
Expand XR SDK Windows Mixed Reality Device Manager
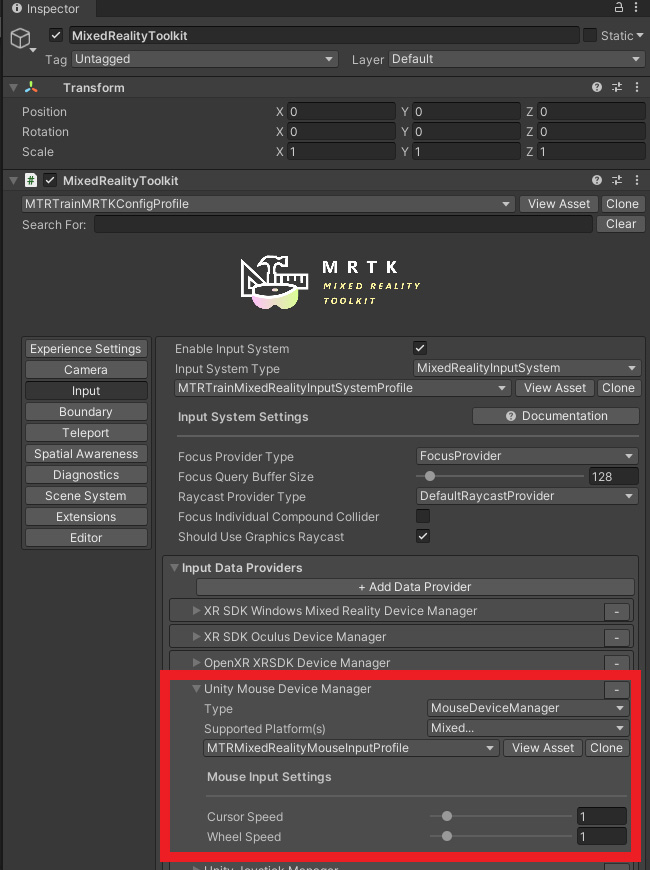(196, 610)
